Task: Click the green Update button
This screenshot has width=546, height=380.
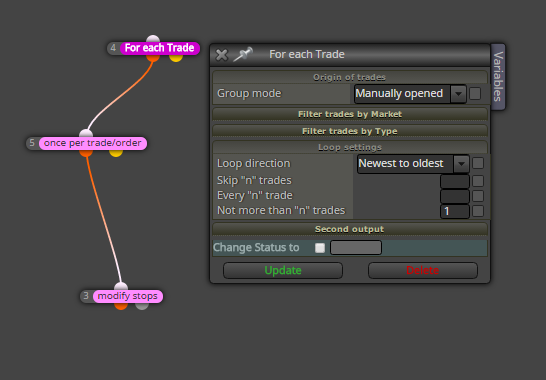Action: pos(283,271)
